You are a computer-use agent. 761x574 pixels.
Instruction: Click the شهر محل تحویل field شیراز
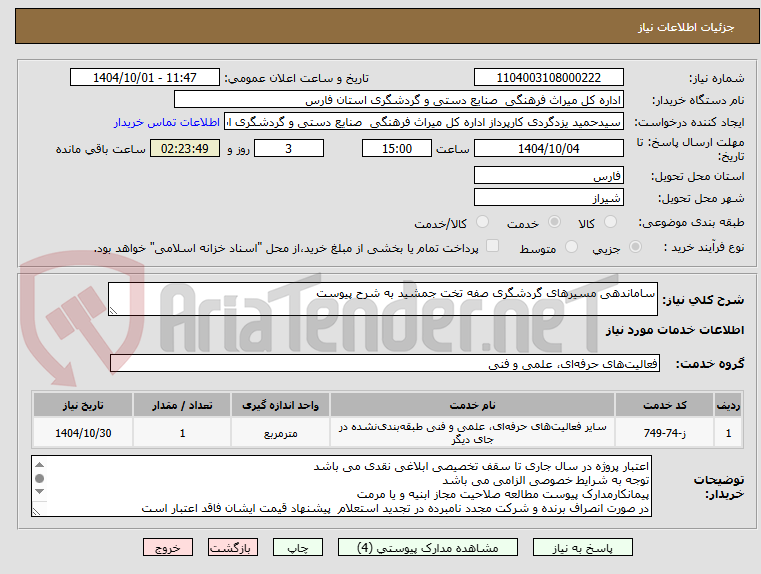click(548, 197)
